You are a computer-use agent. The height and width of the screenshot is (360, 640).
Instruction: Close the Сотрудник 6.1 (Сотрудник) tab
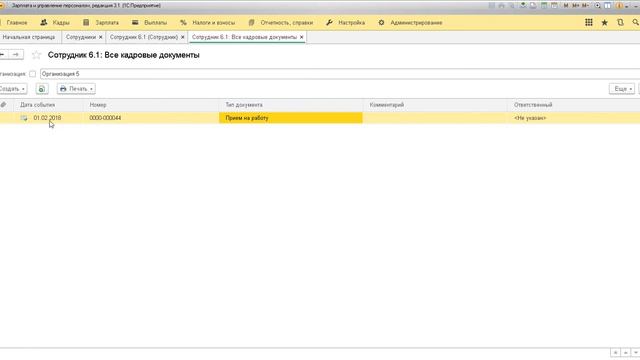182,37
